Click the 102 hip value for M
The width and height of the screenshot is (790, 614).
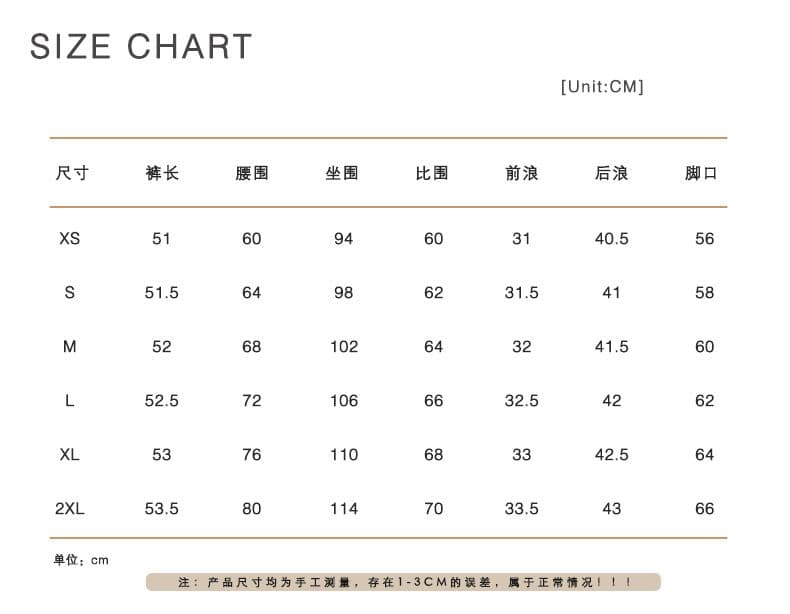coord(344,347)
